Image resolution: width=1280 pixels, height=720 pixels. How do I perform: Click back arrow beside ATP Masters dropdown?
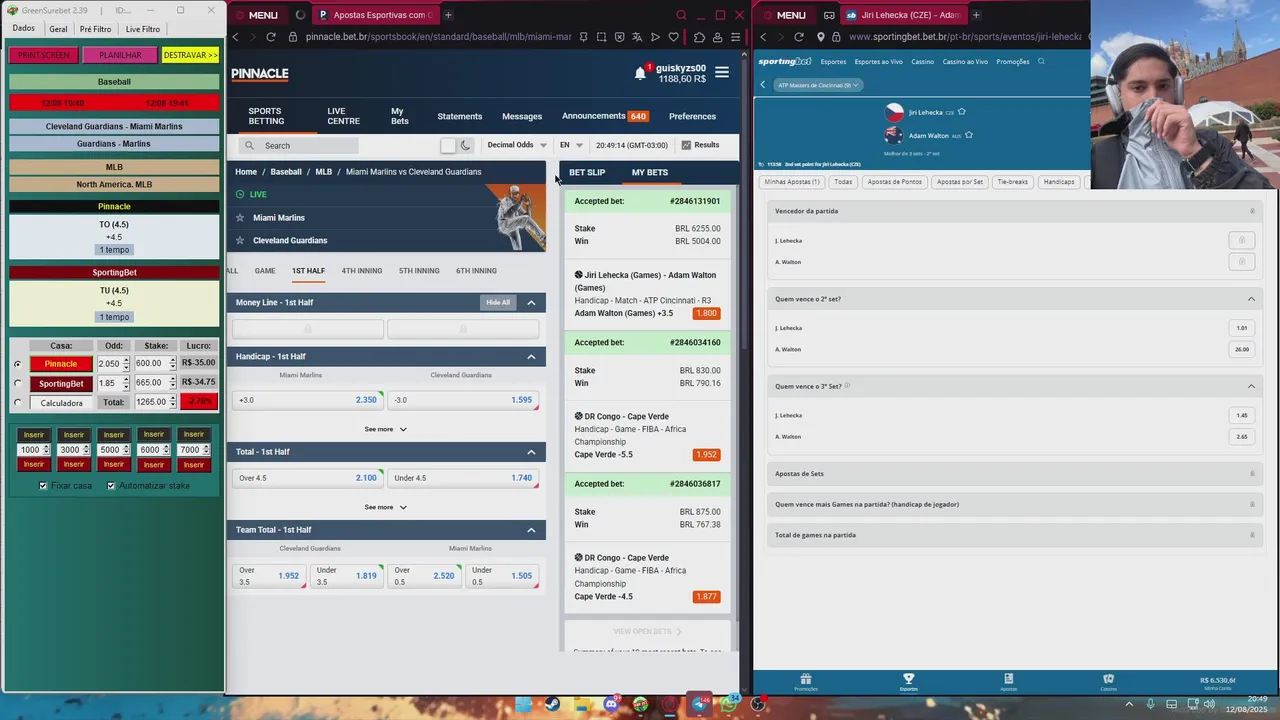click(x=763, y=85)
